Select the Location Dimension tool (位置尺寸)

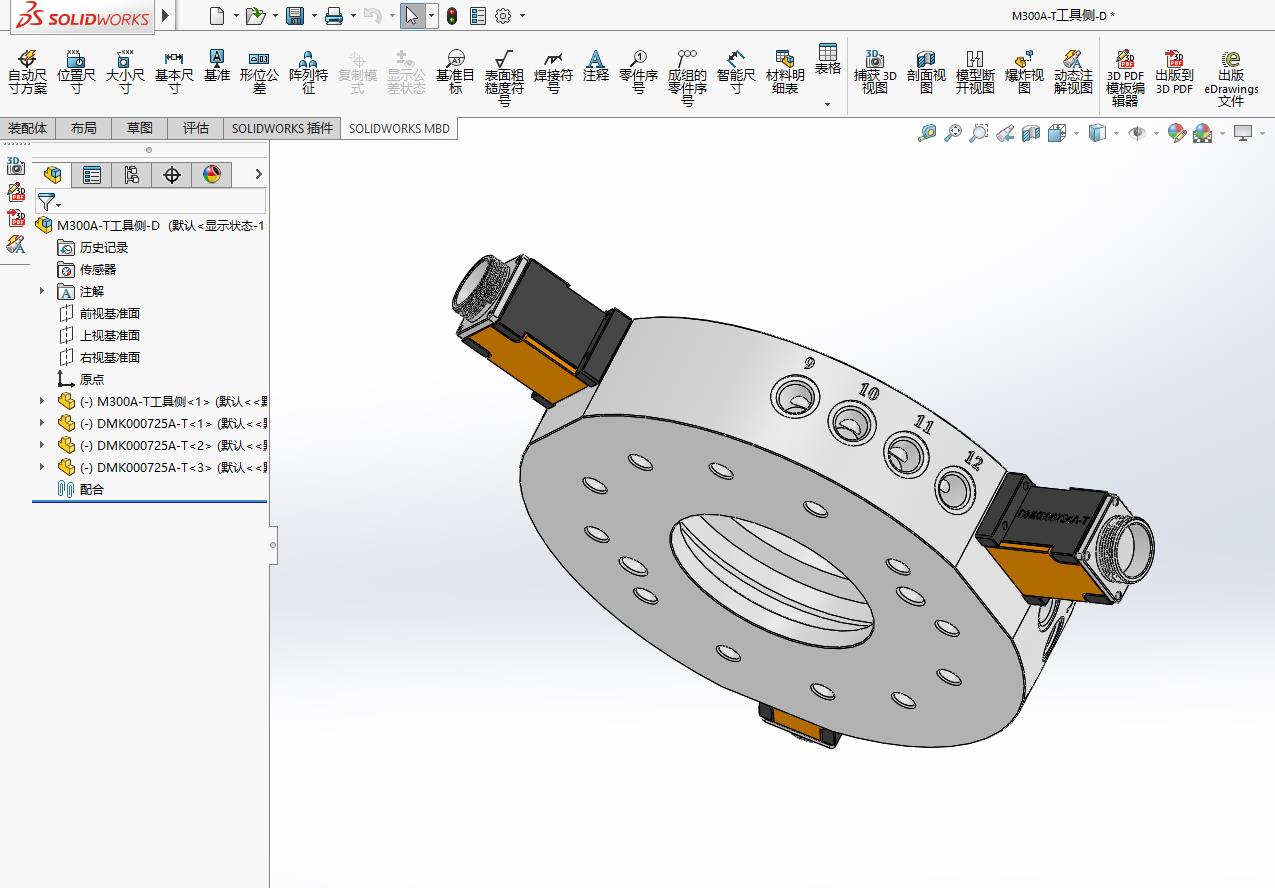pyautogui.click(x=76, y=73)
